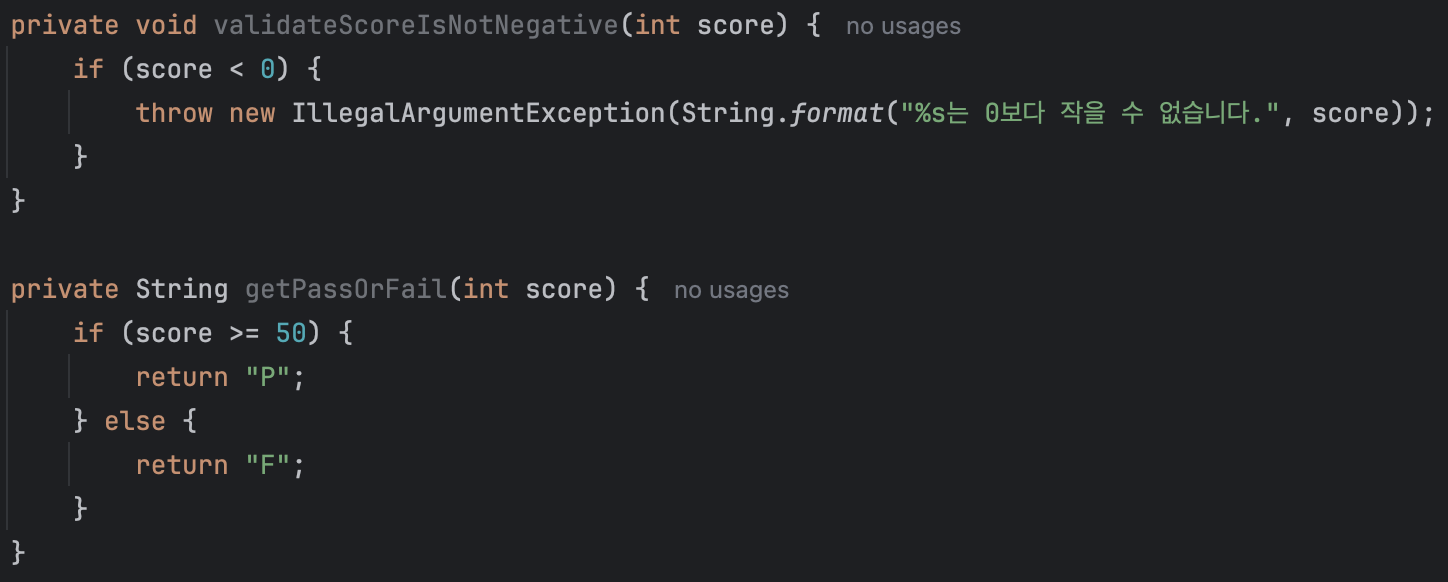Viewport: 1448px width, 582px height.
Task: Place cursor on getPassOrFail method name
Action: coord(346,290)
